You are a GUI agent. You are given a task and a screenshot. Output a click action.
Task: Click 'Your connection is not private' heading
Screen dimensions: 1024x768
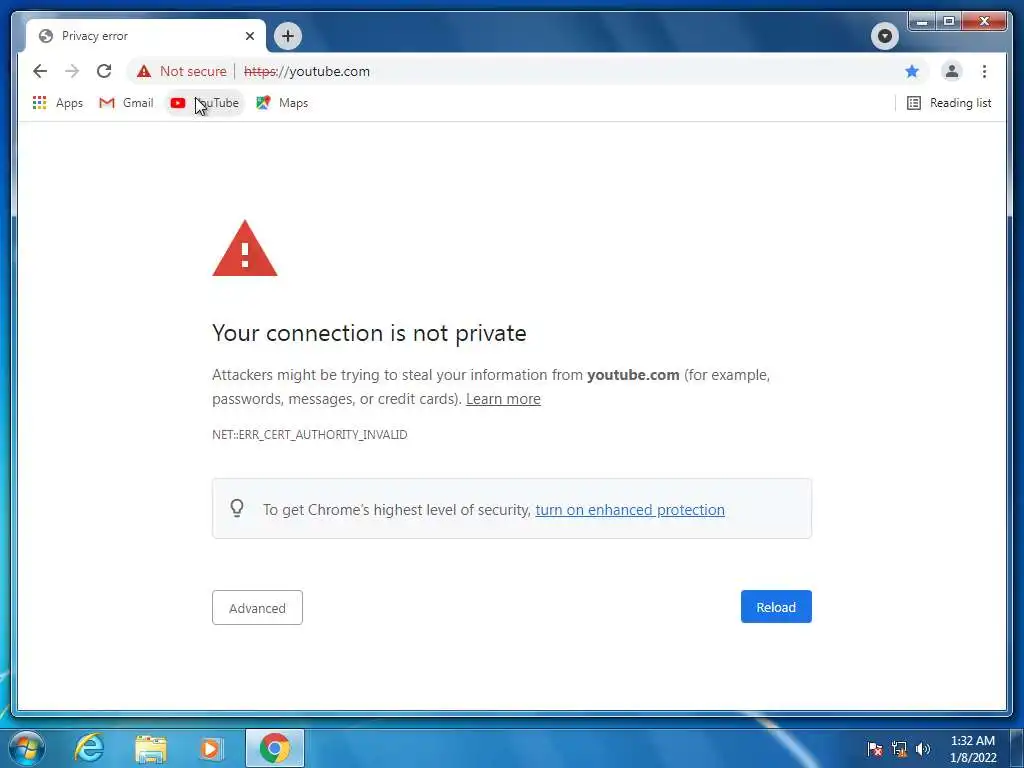pyautogui.click(x=369, y=333)
